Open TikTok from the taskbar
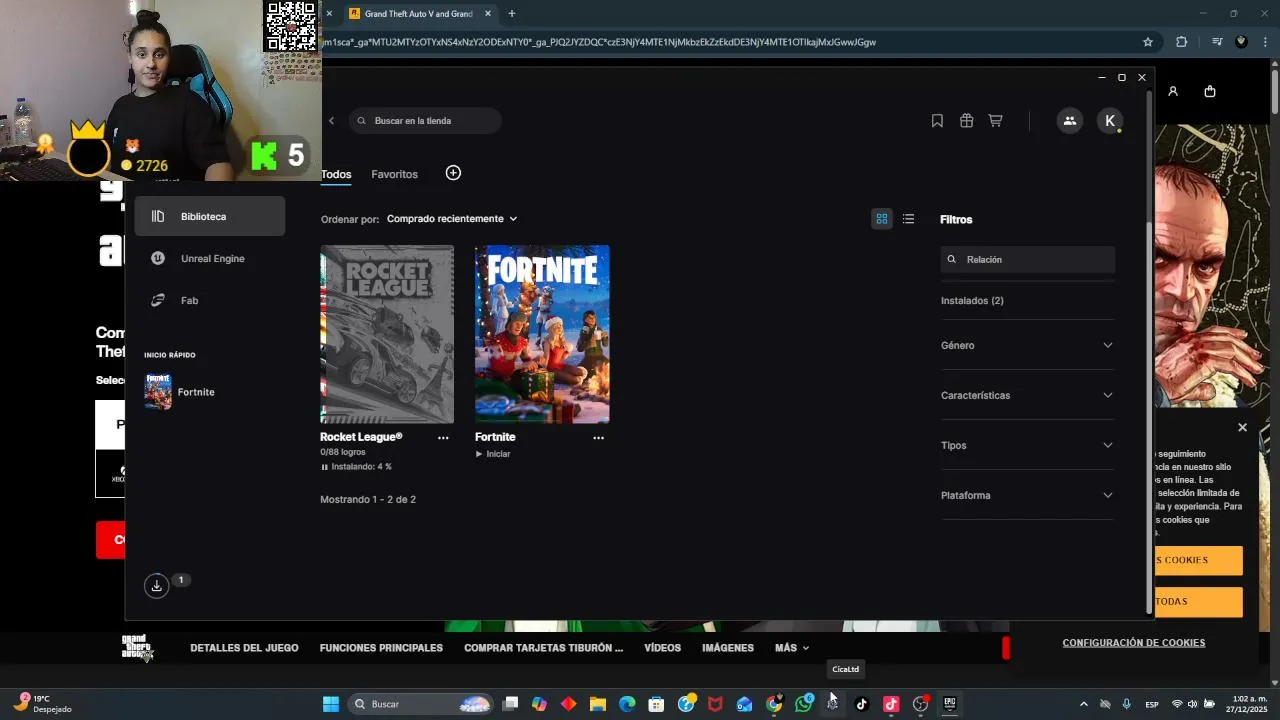Image resolution: width=1280 pixels, height=720 pixels. 862,704
